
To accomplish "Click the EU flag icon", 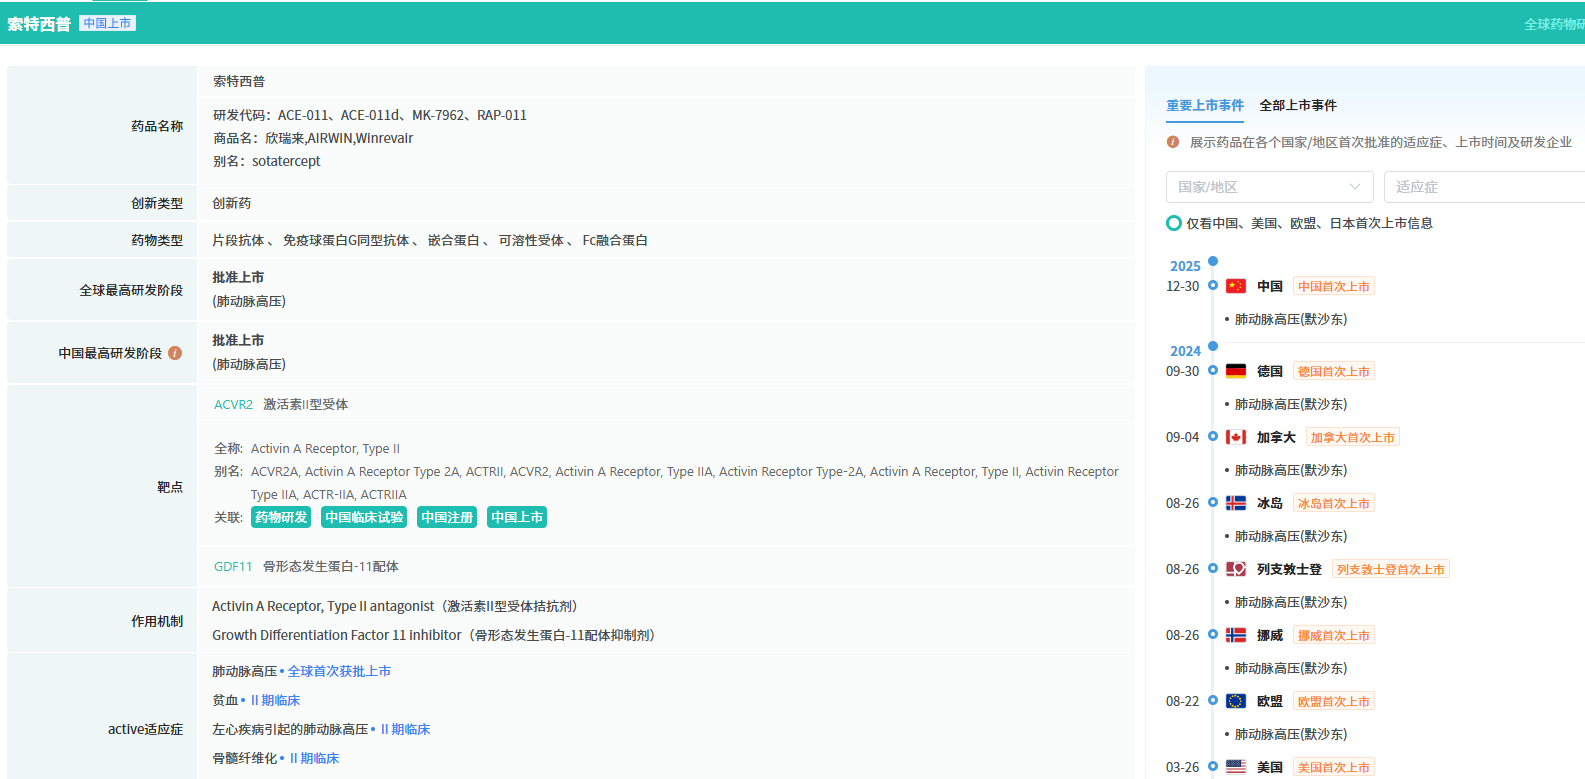I will 1236,701.
